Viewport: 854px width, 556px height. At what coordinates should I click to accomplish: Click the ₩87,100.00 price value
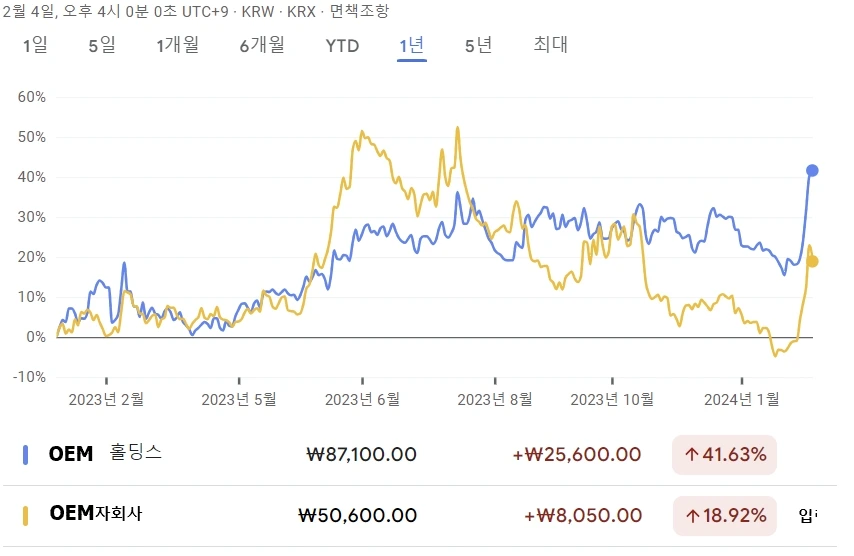coord(361,455)
